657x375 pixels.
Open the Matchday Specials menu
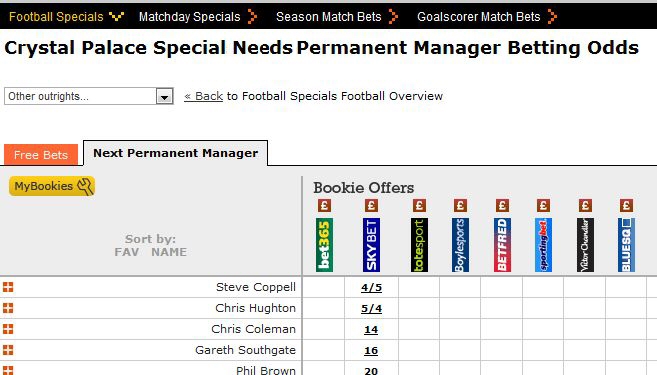[x=197, y=17]
